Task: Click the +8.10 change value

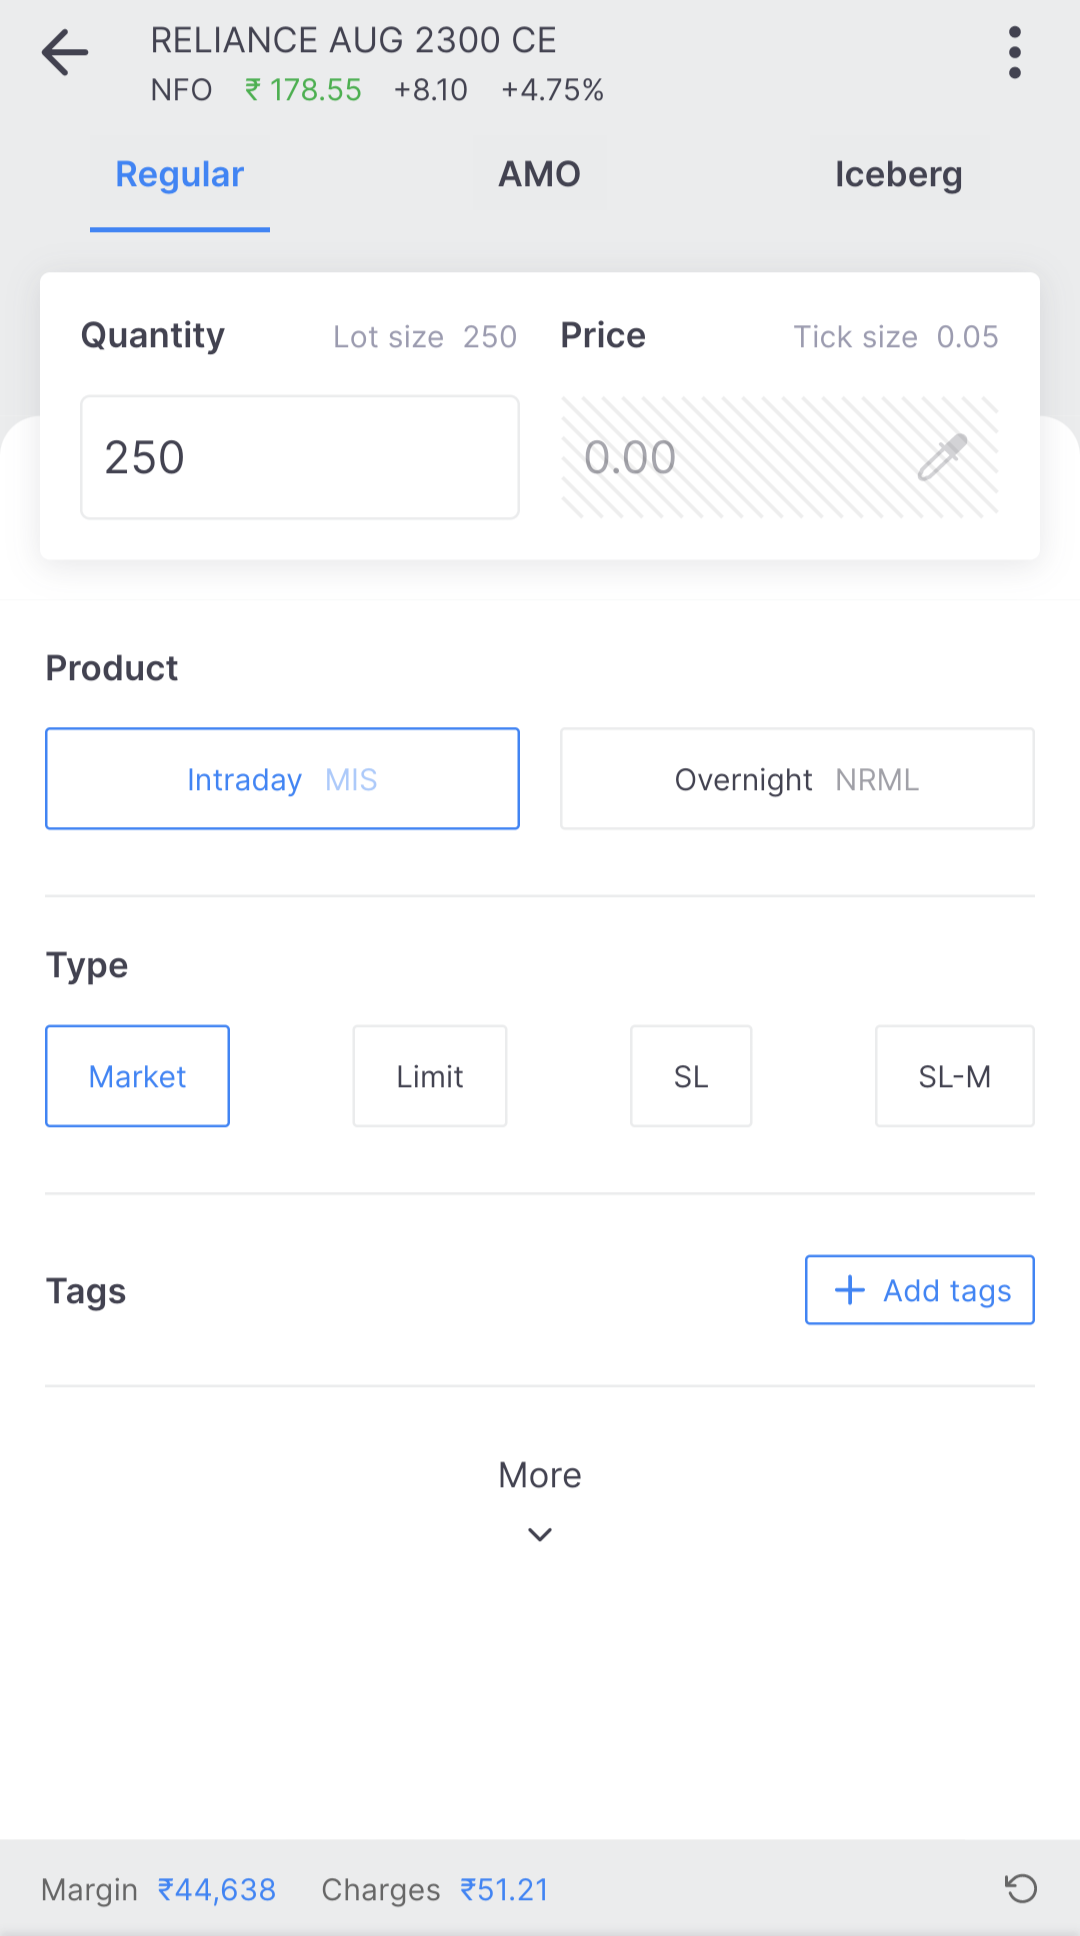Action: tap(431, 90)
